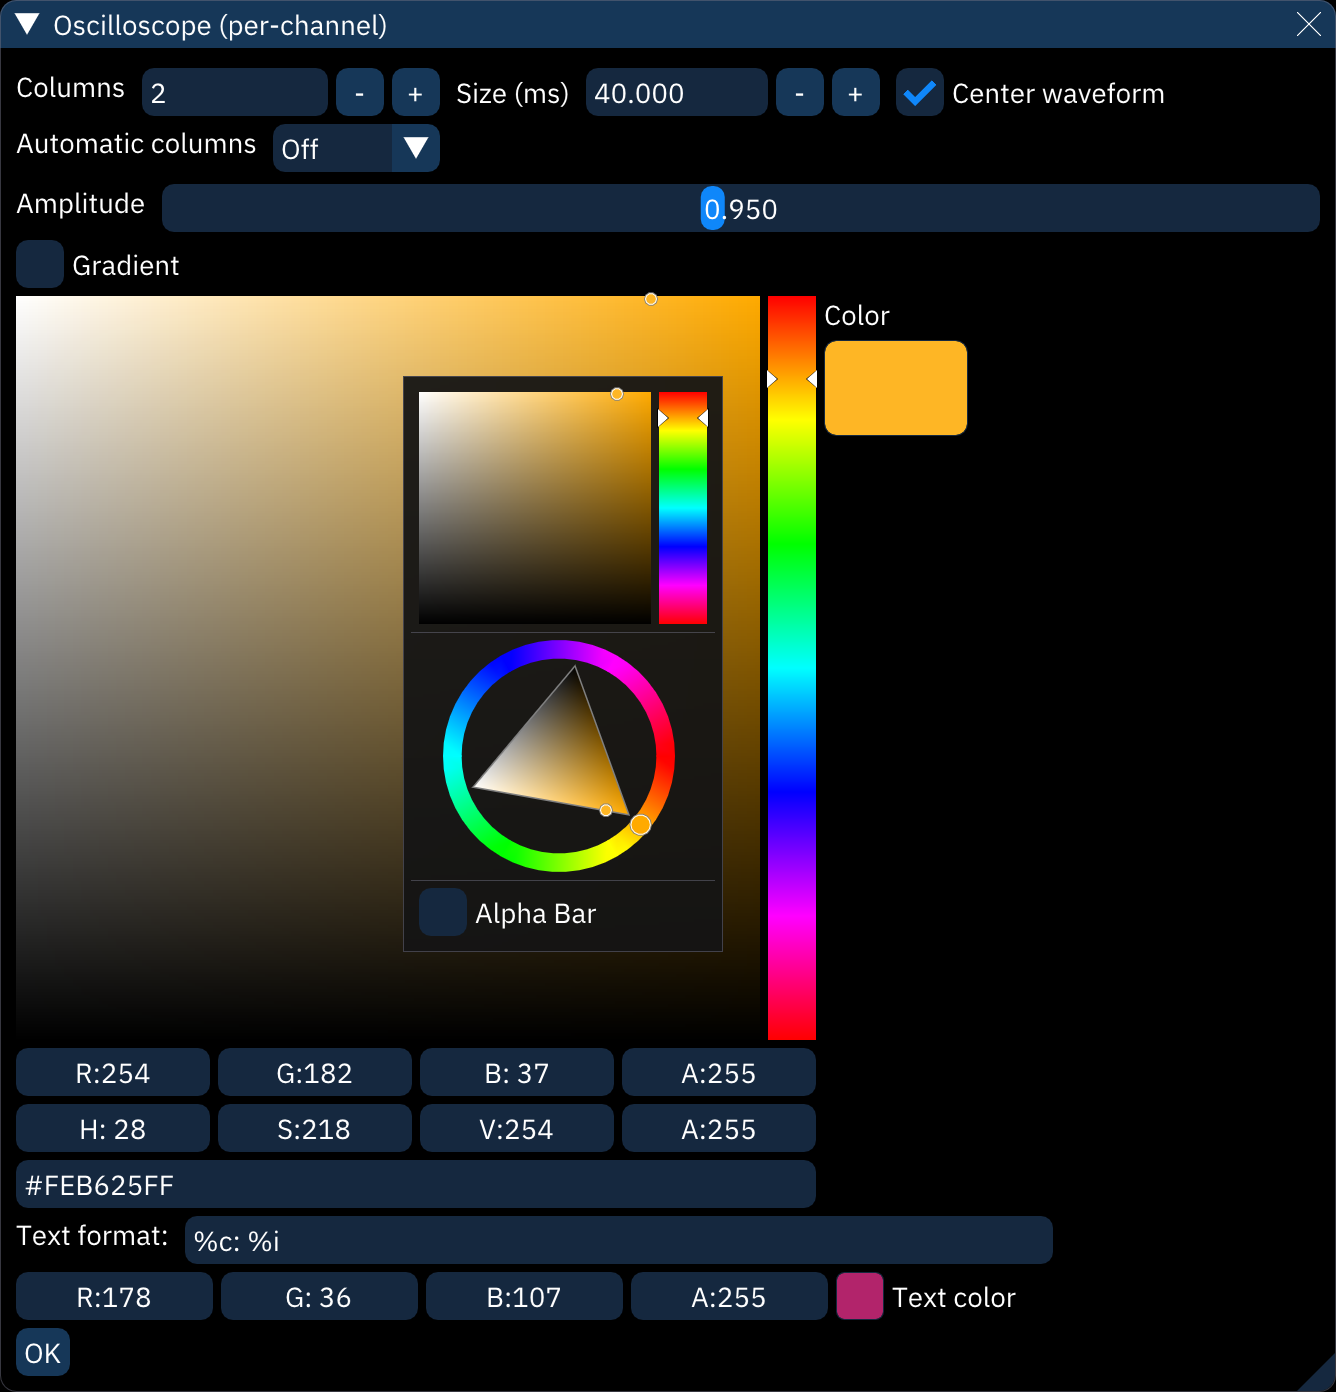Decrease Columns with the minus button
This screenshot has width=1336, height=1392.
[x=360, y=93]
